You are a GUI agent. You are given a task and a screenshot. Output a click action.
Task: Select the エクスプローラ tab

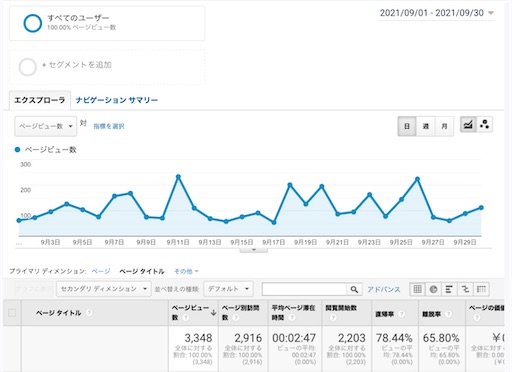pos(40,100)
